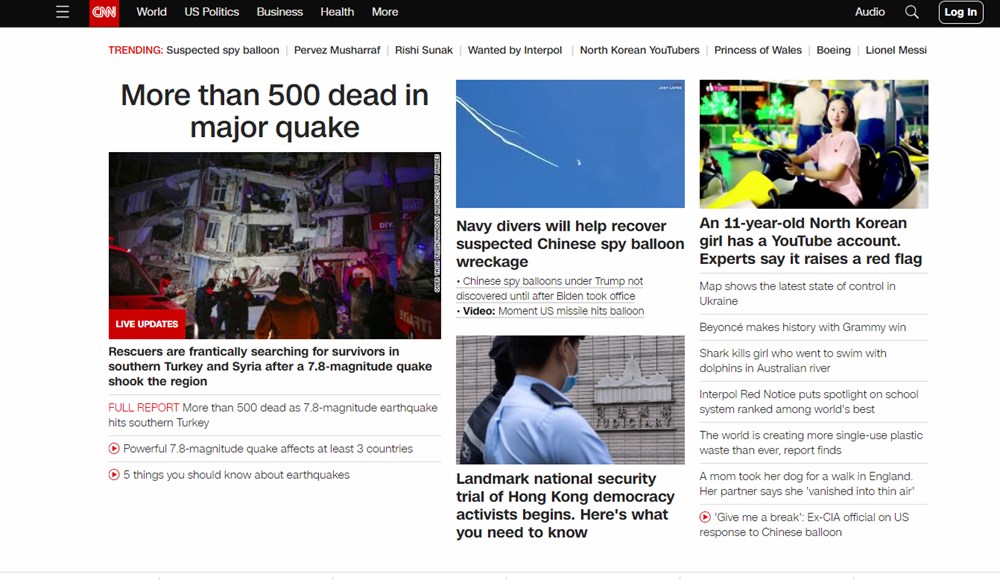The height and width of the screenshot is (580, 1000).
Task: Open the World section
Action: coord(152,12)
